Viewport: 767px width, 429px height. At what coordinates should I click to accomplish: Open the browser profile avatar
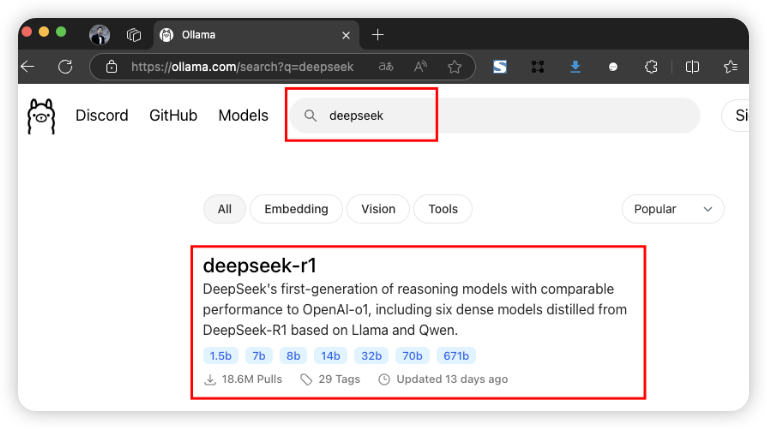point(99,34)
